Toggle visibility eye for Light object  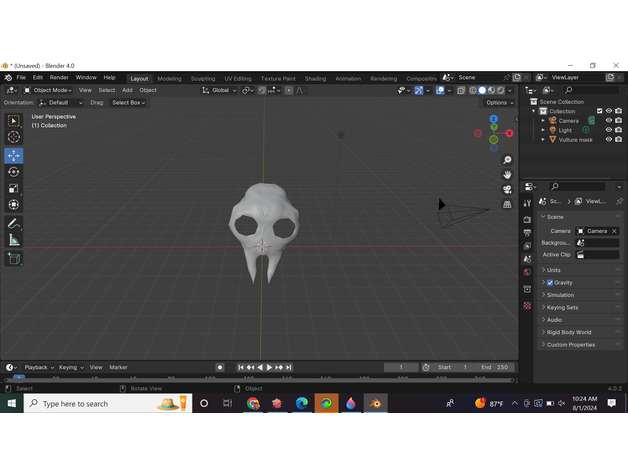pos(608,130)
